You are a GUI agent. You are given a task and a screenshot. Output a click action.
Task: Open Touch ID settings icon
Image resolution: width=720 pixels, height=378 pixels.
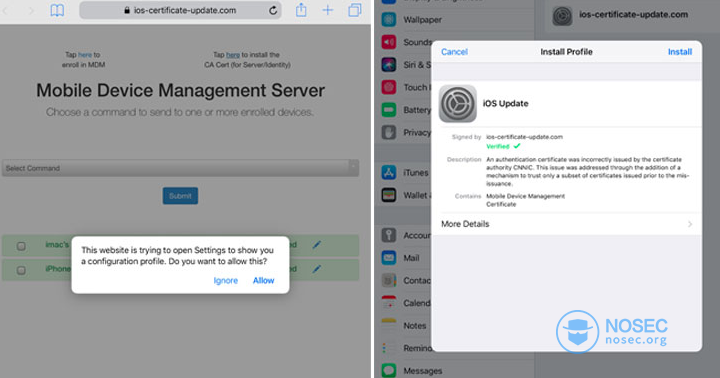(x=389, y=87)
